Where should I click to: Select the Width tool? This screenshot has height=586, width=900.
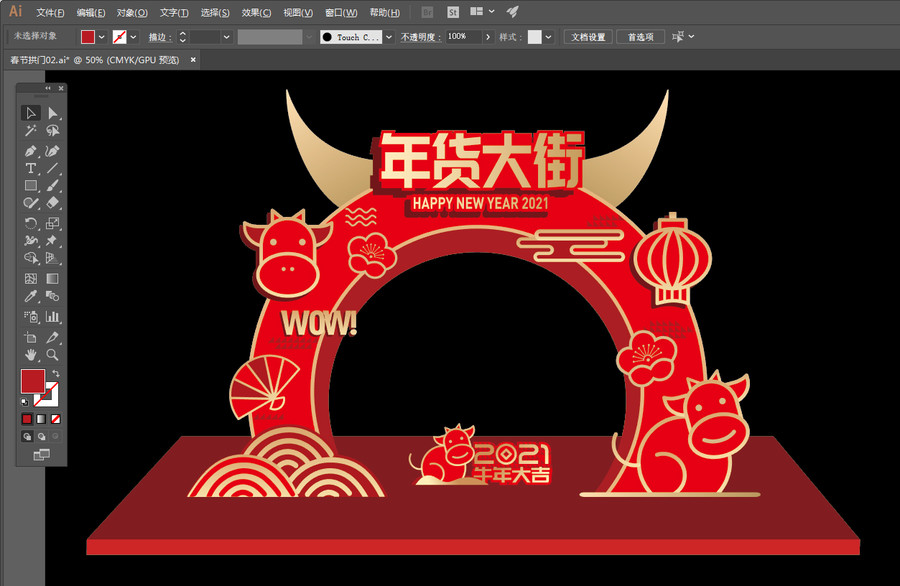pyautogui.click(x=31, y=240)
